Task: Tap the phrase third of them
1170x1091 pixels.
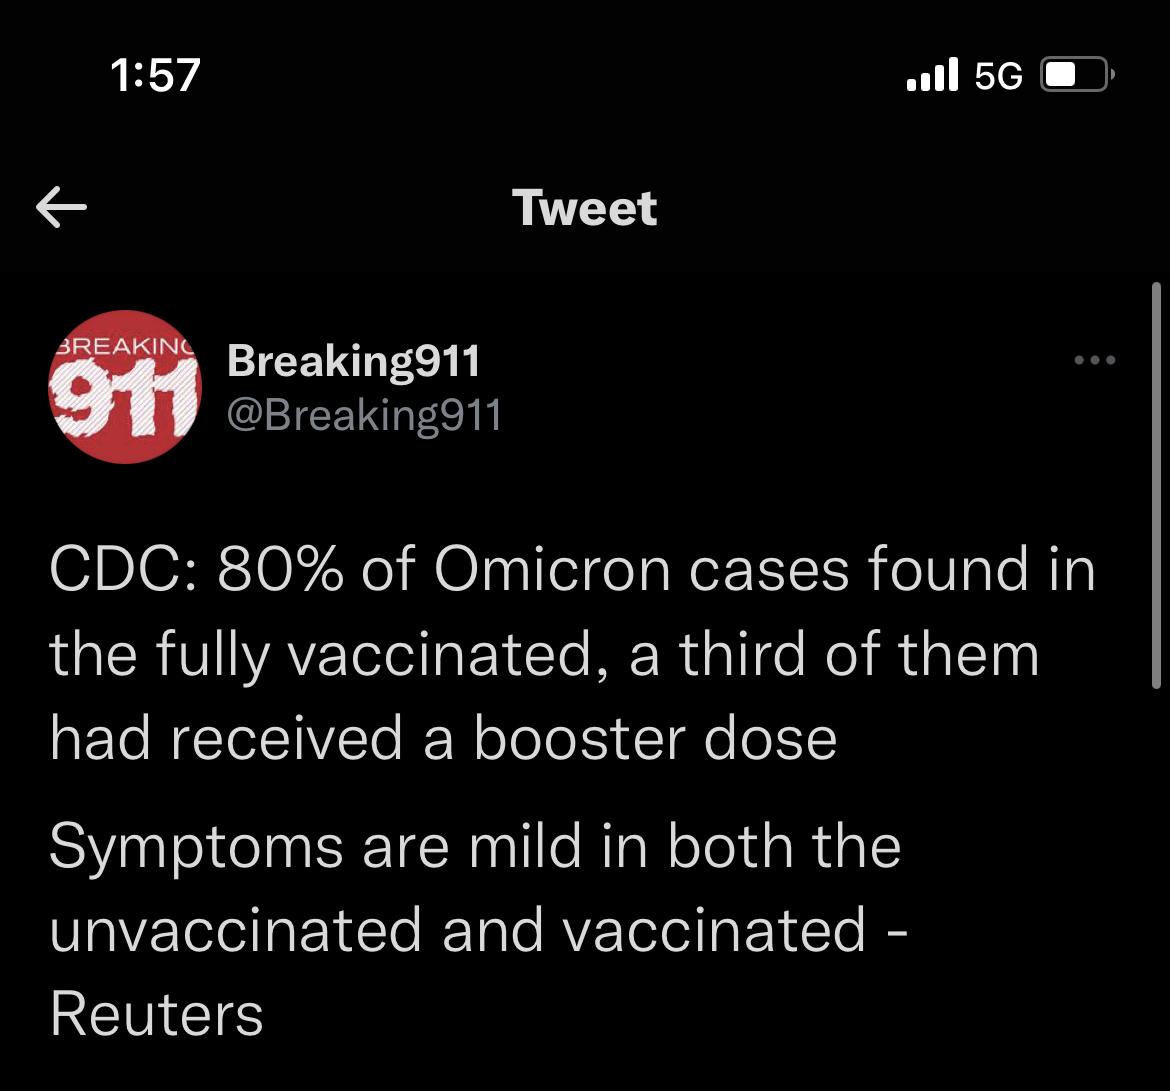Action: (x=858, y=654)
